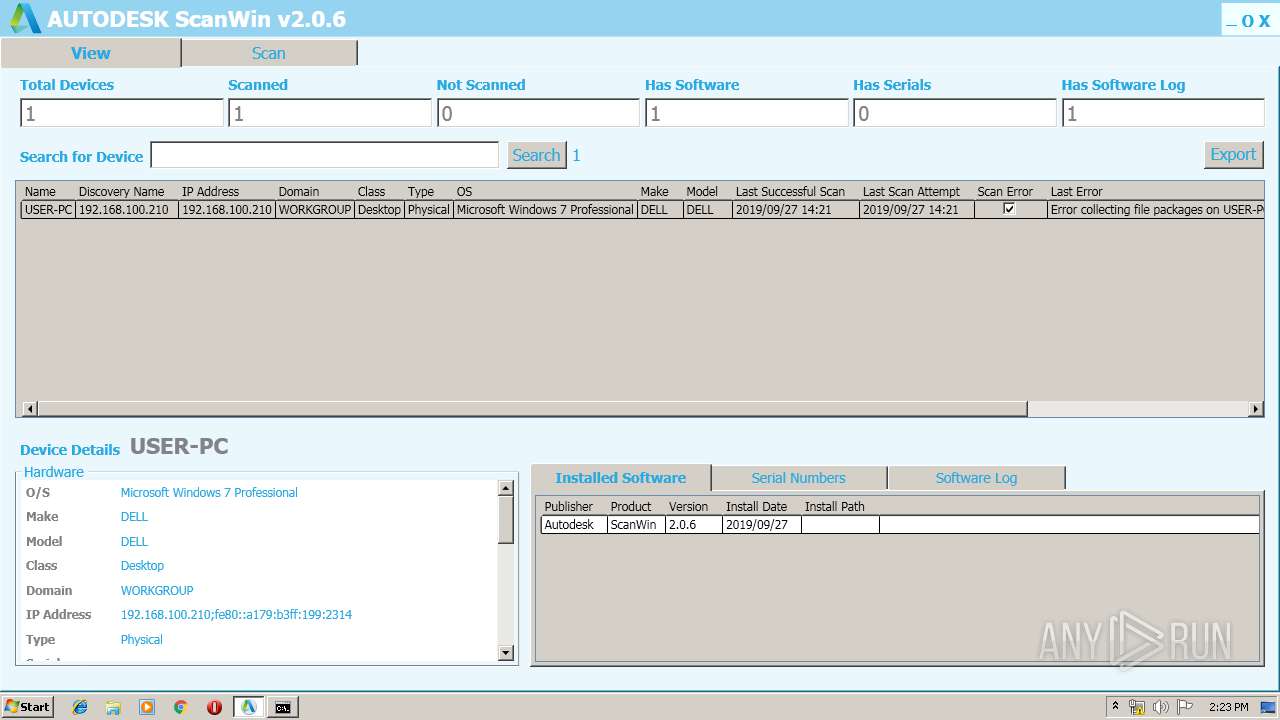Click the Has Serials value field

tap(955, 113)
